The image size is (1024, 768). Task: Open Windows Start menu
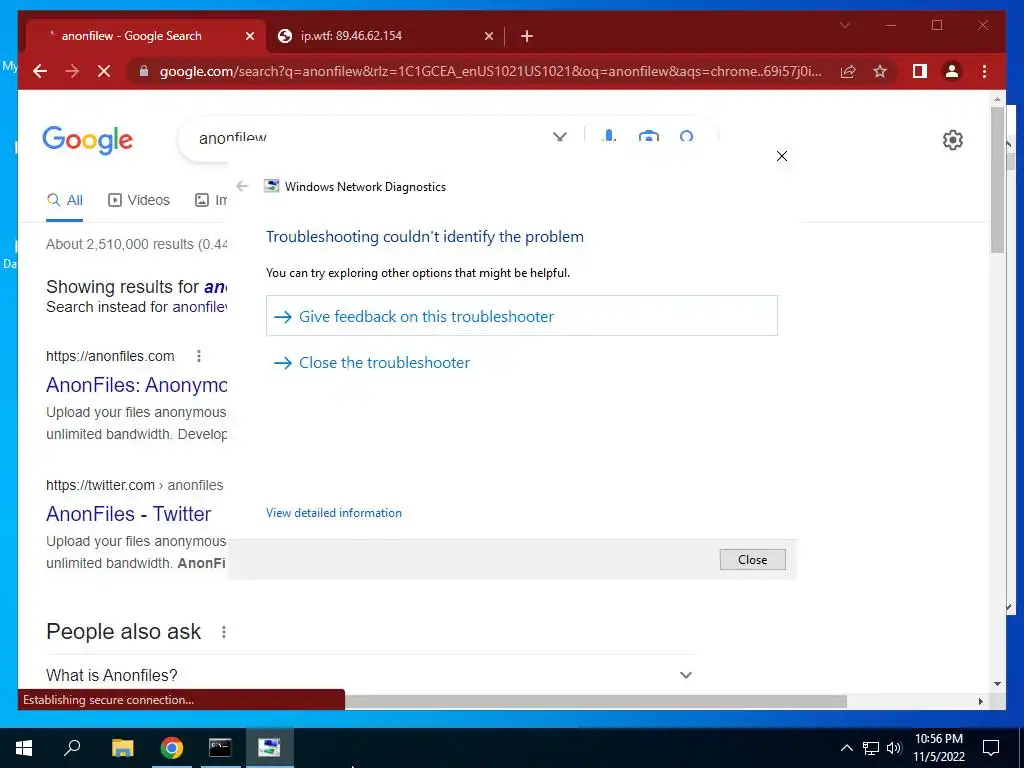click(24, 748)
